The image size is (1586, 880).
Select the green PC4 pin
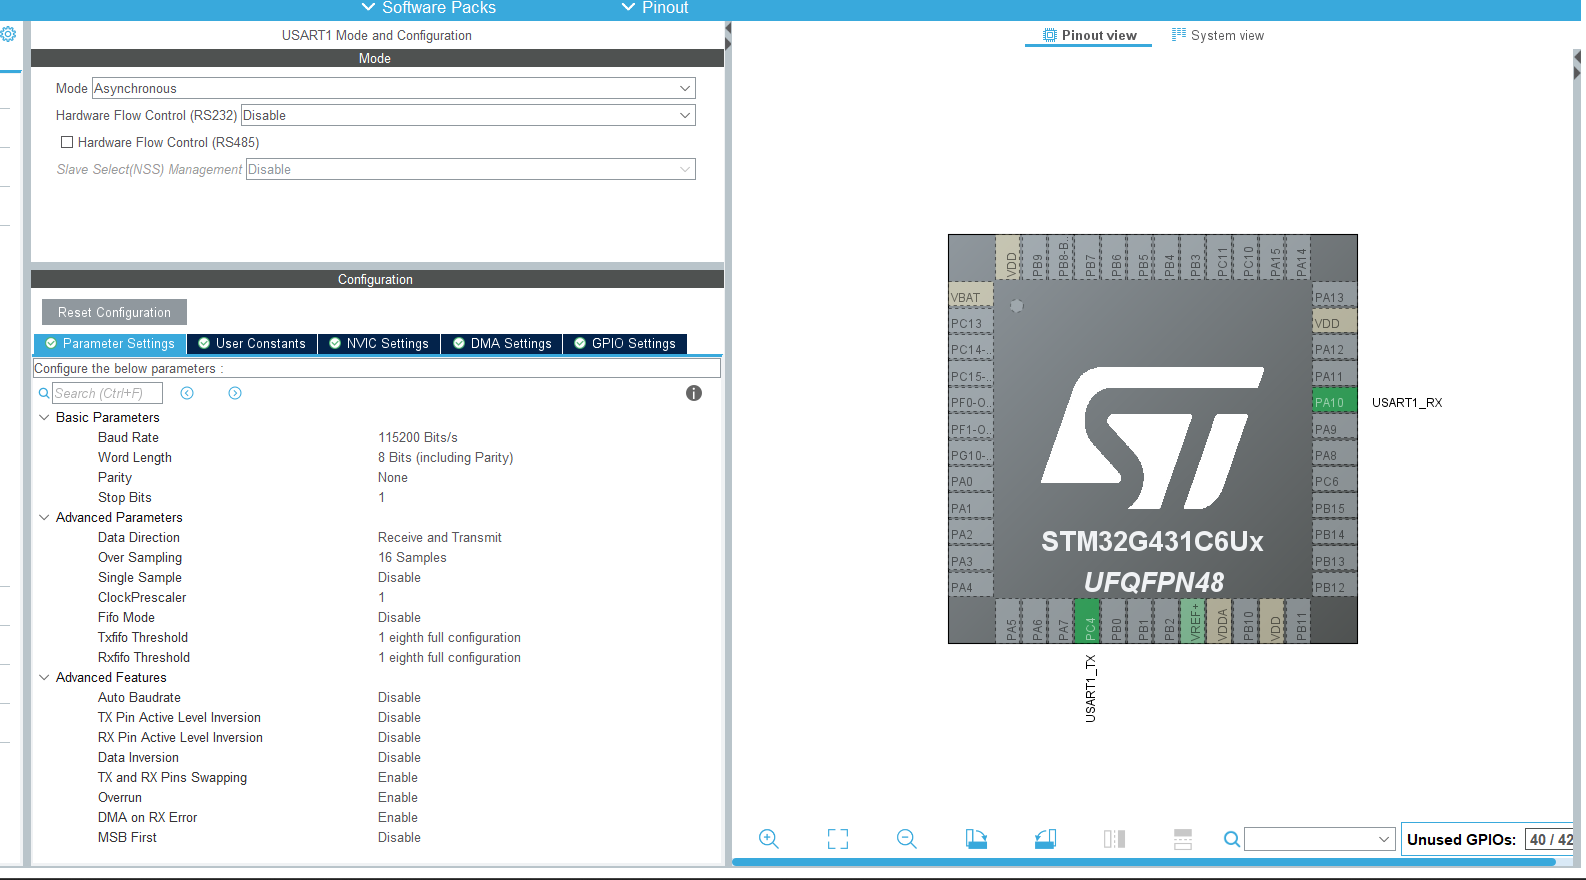[x=1087, y=621]
